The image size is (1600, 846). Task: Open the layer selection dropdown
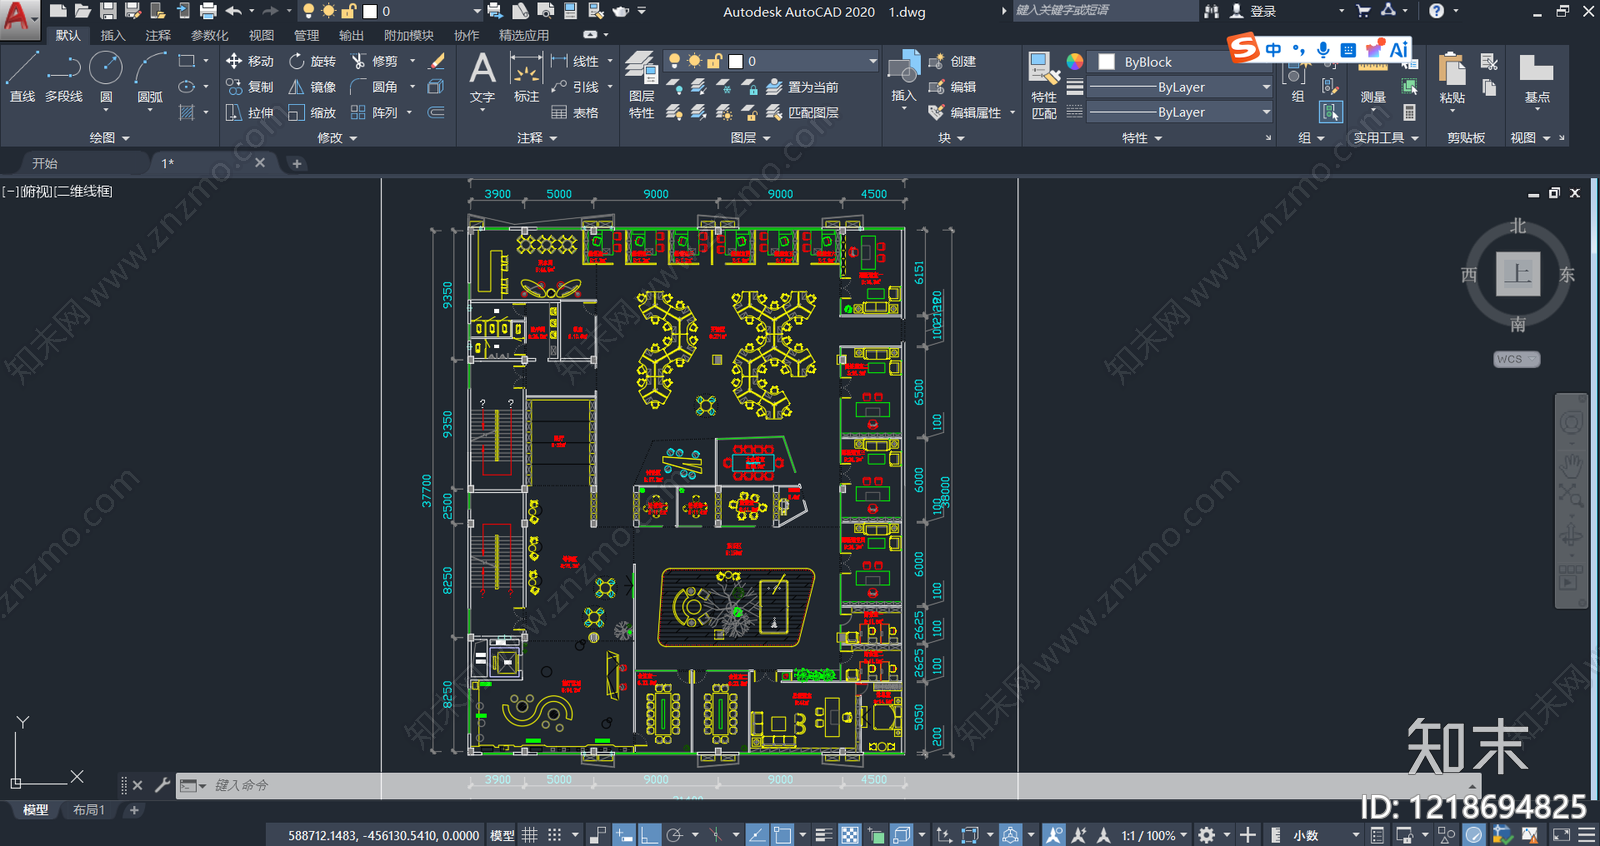pos(772,61)
